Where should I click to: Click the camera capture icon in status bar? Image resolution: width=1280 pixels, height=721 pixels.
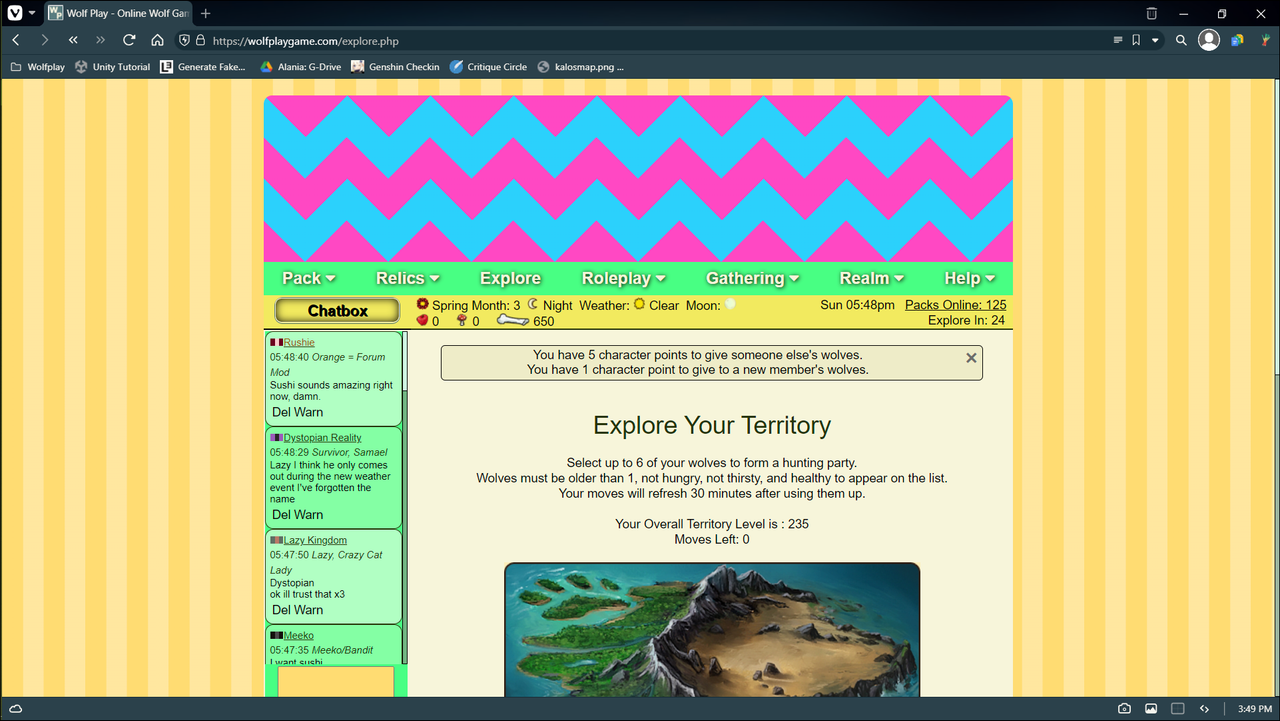coord(1124,708)
